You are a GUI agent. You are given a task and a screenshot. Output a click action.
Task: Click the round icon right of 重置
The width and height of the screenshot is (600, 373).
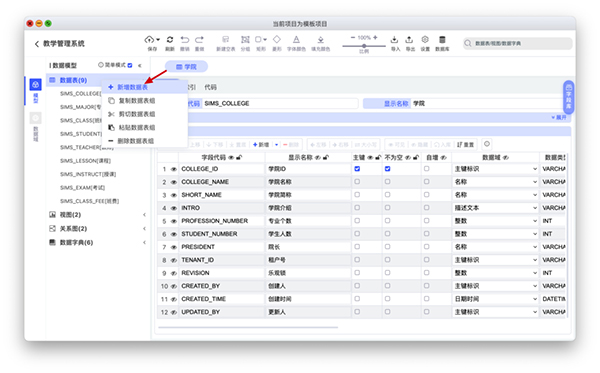(x=487, y=144)
